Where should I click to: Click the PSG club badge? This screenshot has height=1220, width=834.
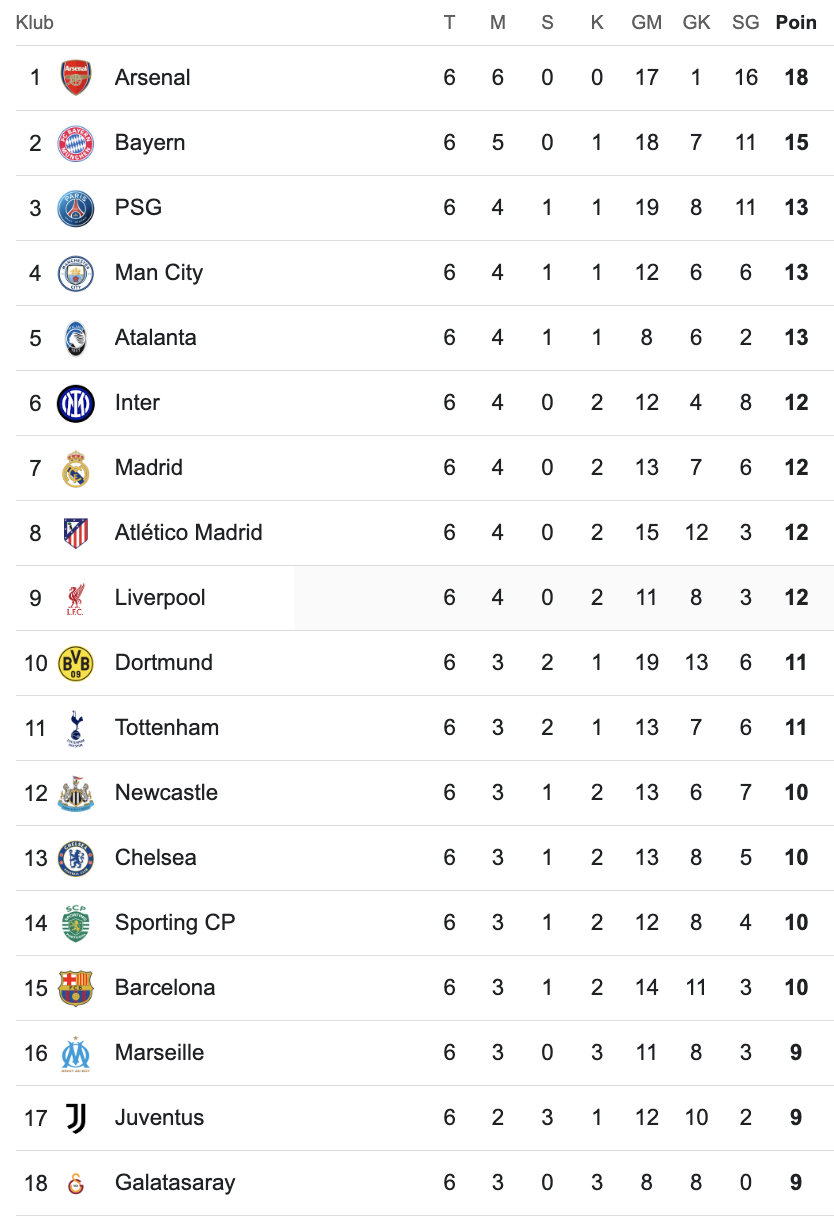(76, 208)
